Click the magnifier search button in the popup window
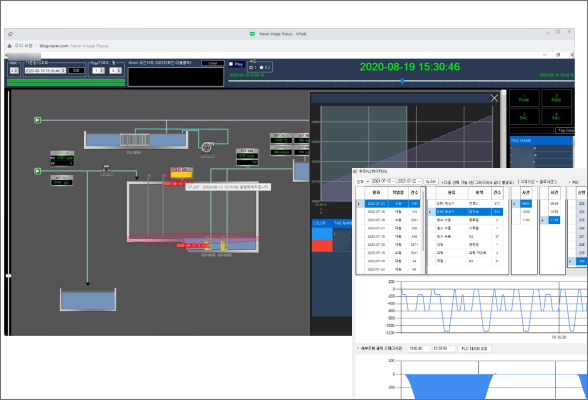Screen dimensions: 588x400 pos(430,181)
